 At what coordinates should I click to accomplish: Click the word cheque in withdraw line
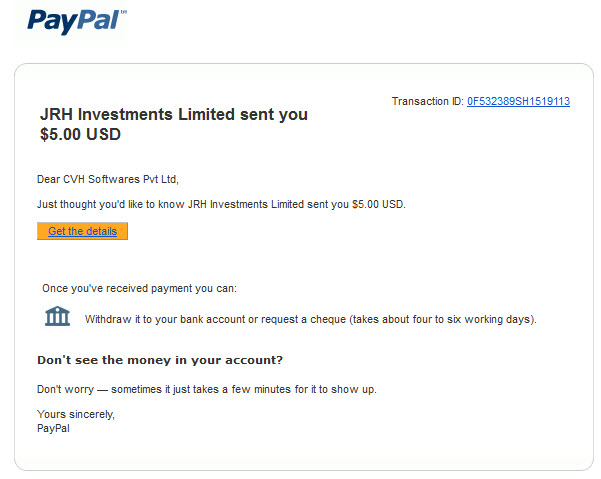click(328, 319)
